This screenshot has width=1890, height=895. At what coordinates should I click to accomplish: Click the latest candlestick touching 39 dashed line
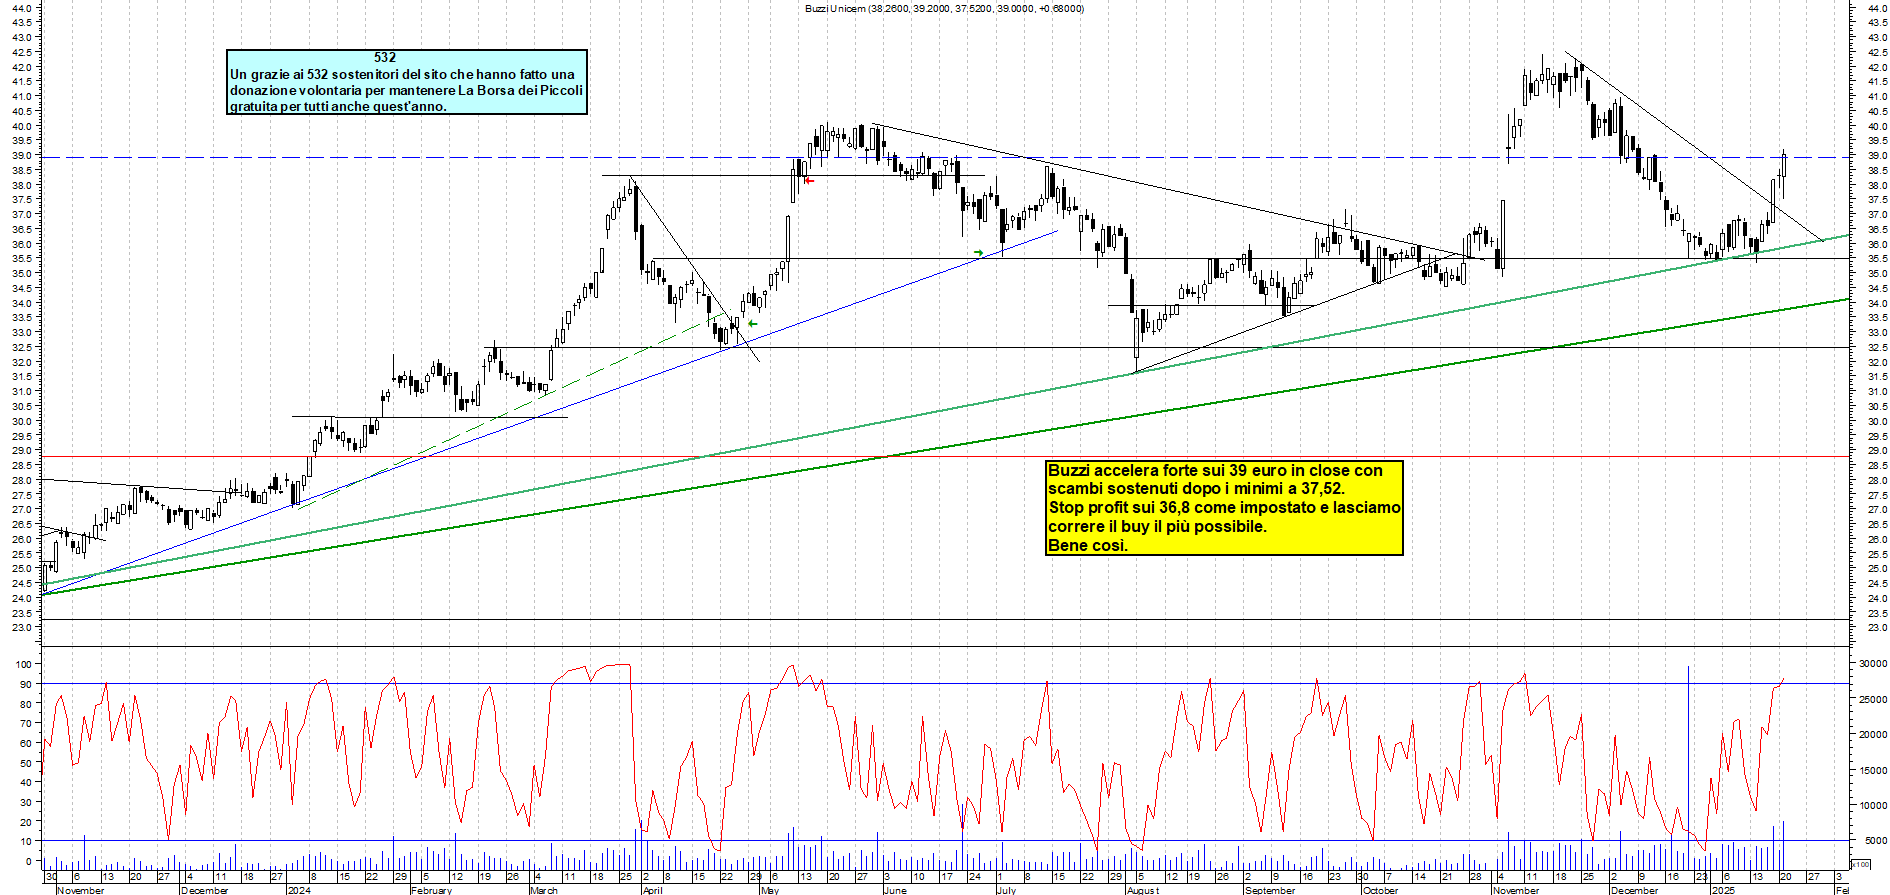(1784, 173)
